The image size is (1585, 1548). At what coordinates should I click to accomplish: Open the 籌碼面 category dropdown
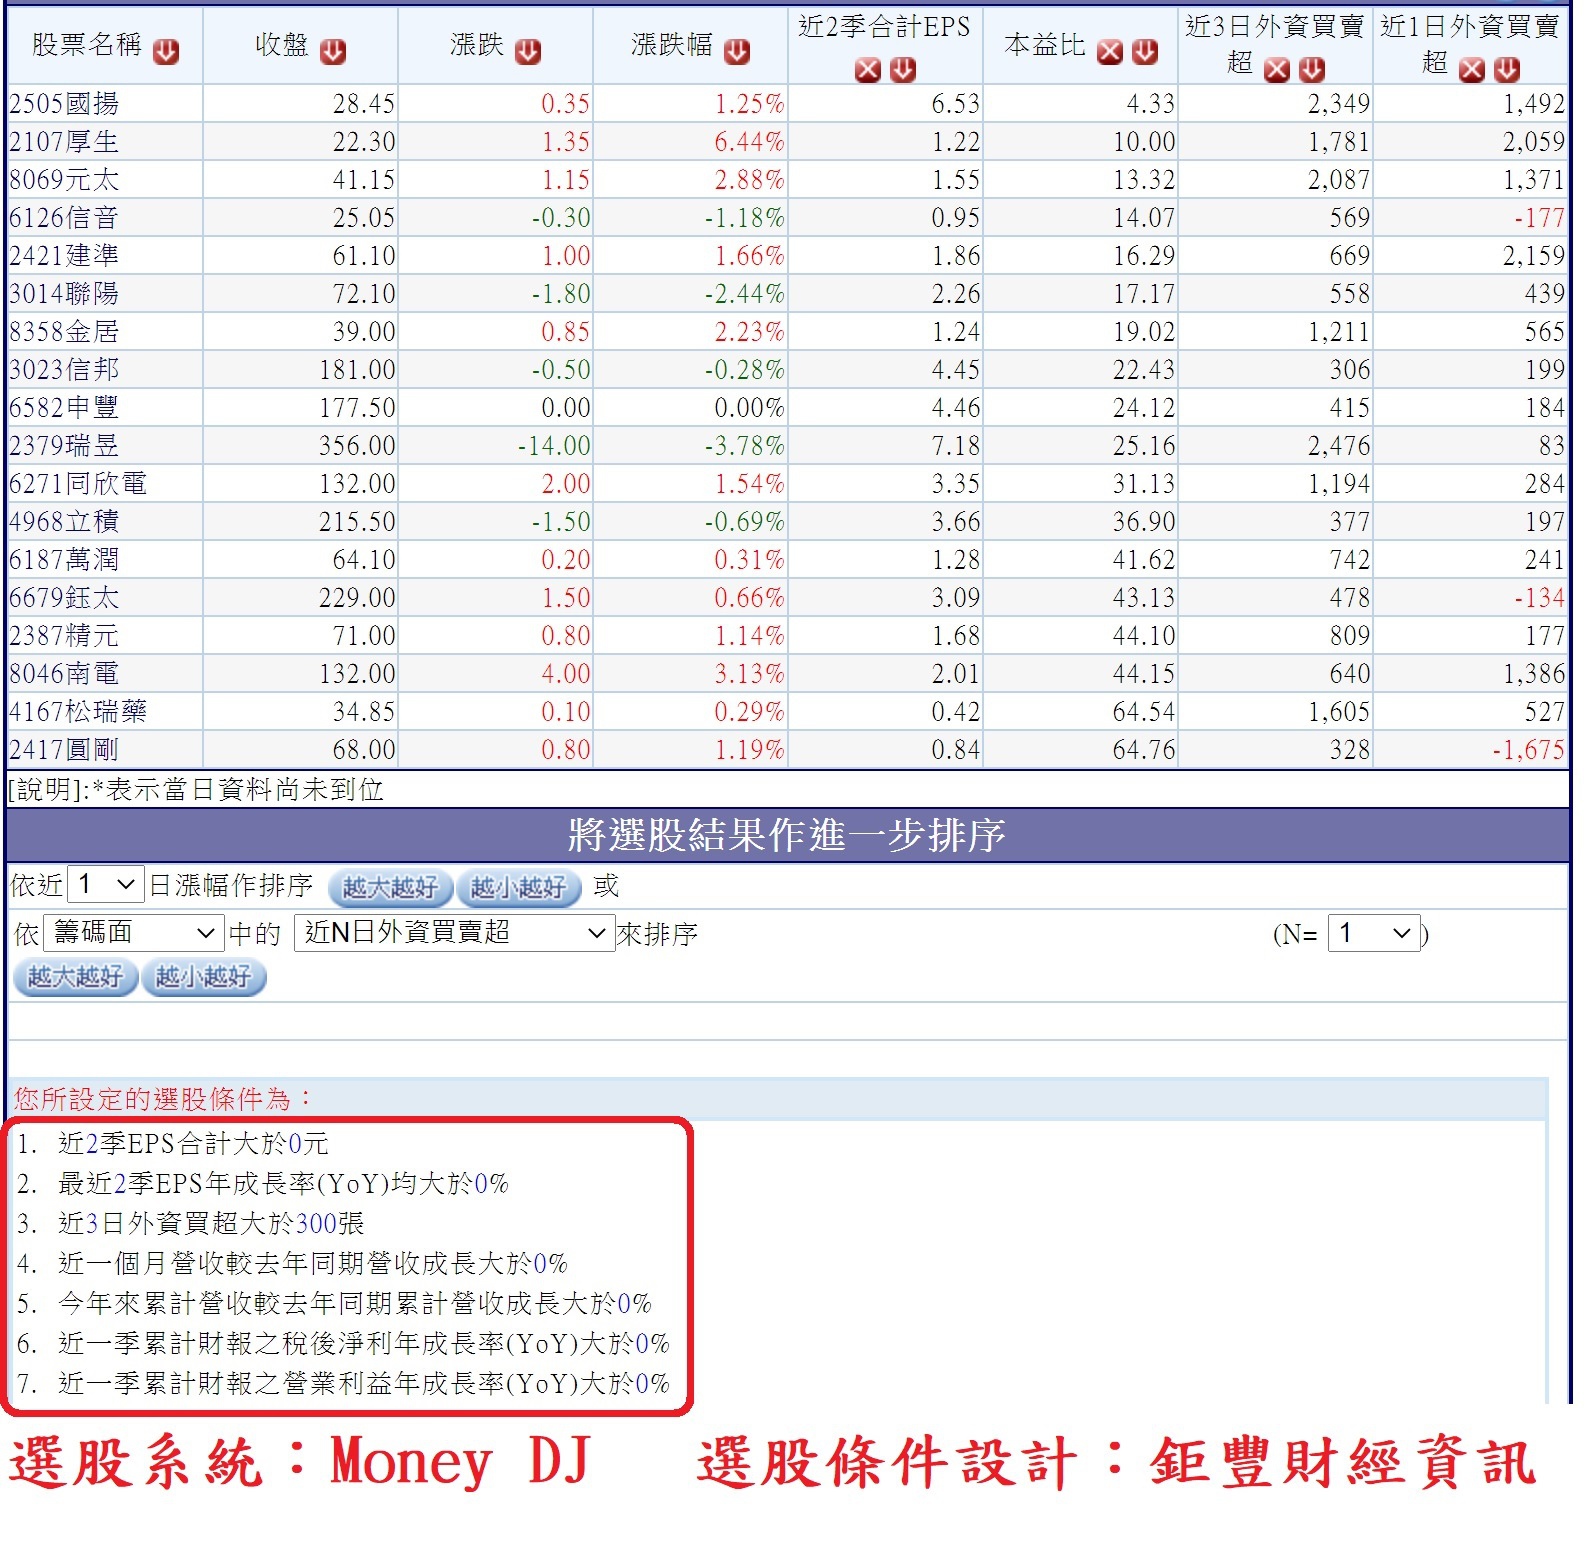132,933
